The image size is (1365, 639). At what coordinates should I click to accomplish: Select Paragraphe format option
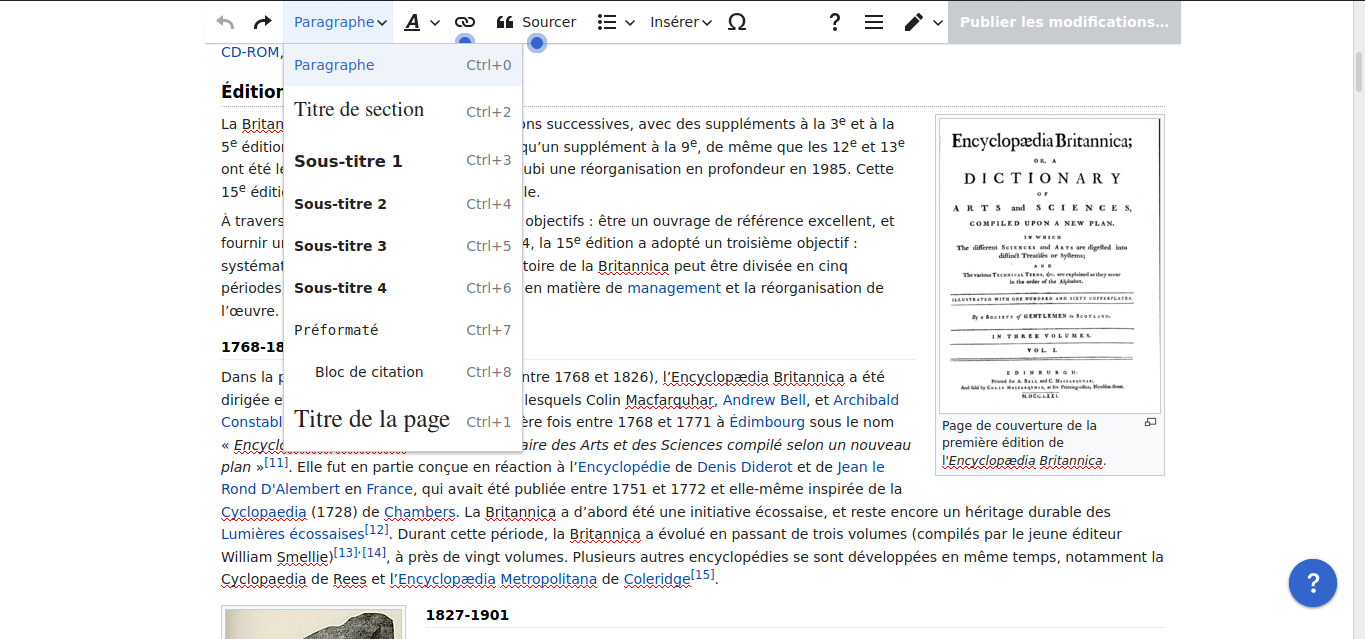click(403, 65)
